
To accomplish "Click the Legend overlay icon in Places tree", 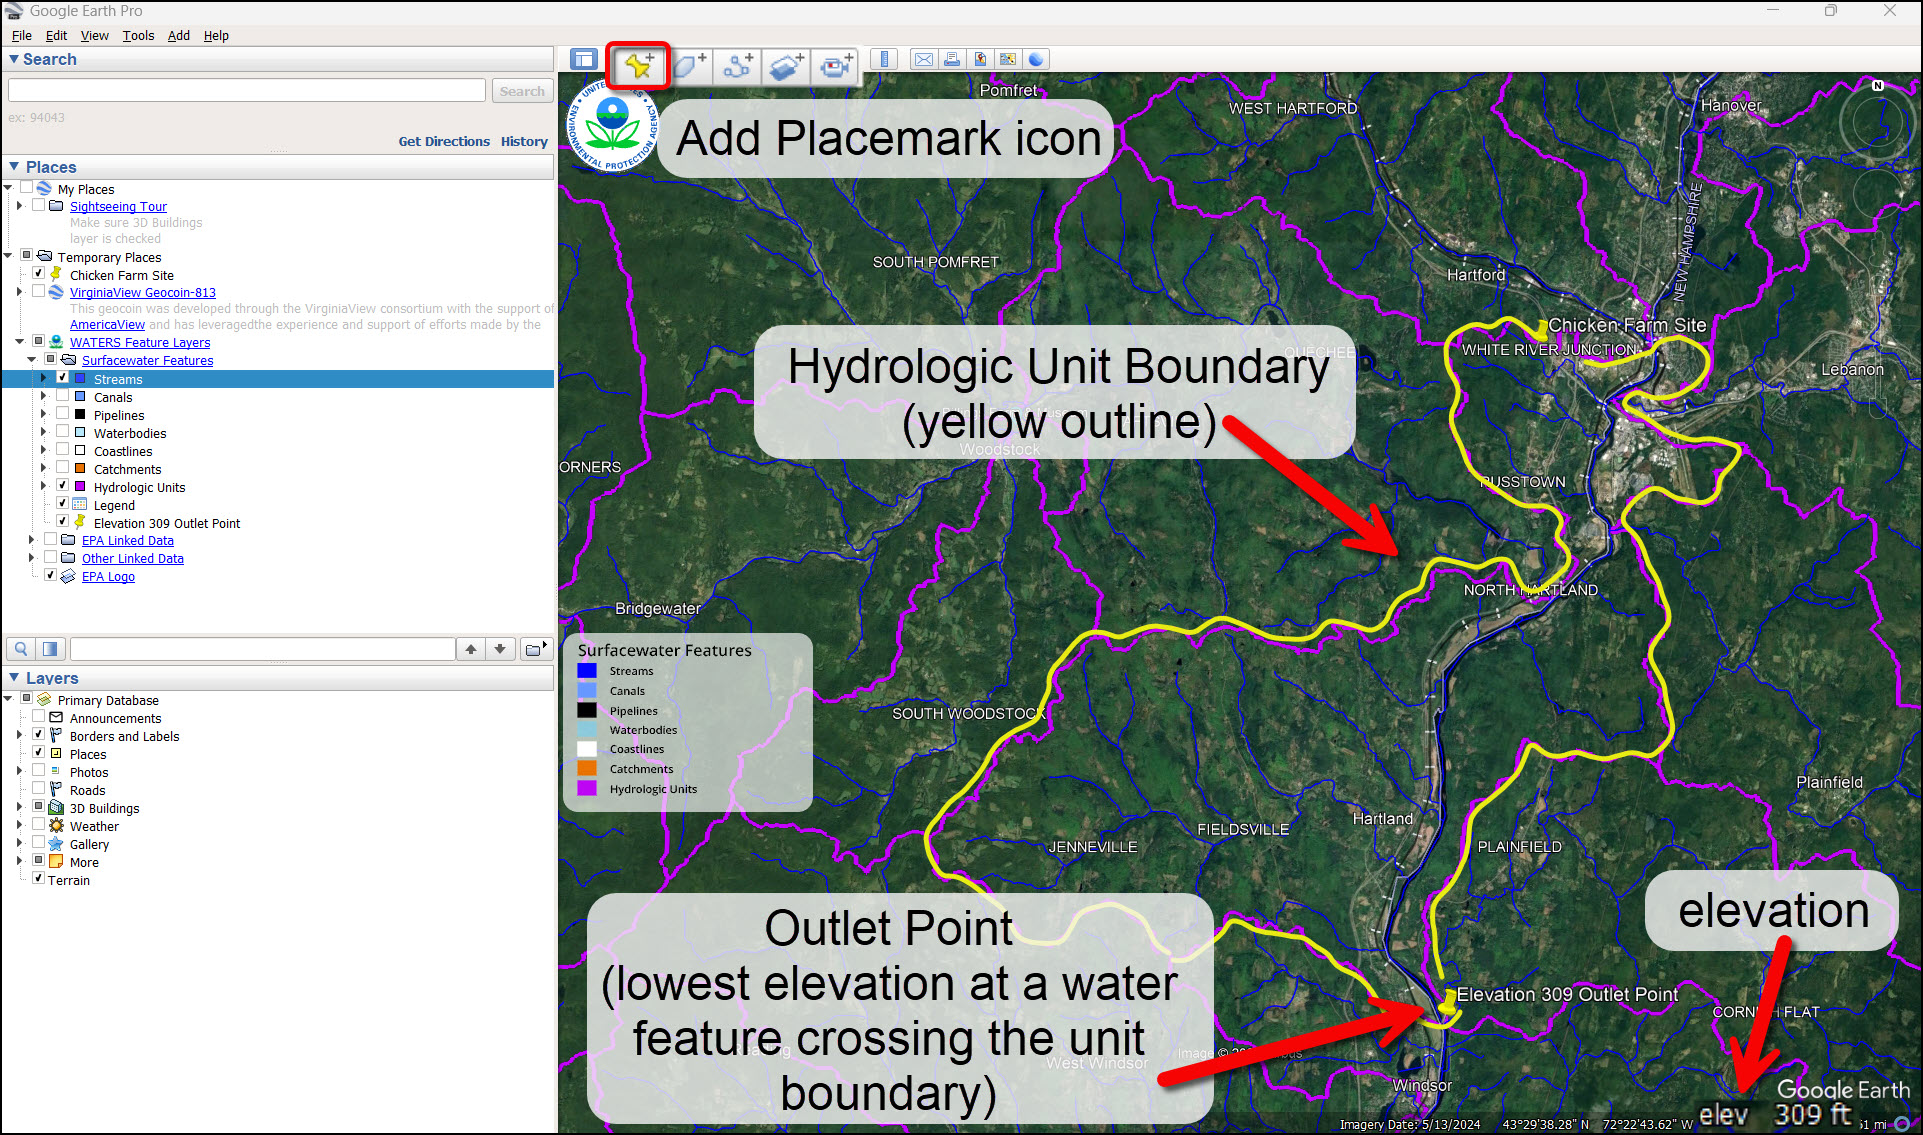I will pos(80,505).
